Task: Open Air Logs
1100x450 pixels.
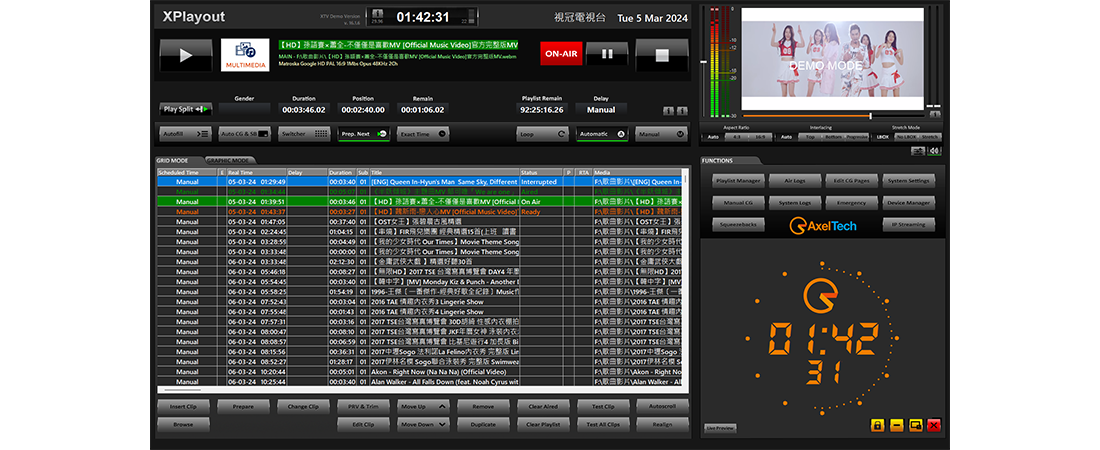Action: click(795, 181)
